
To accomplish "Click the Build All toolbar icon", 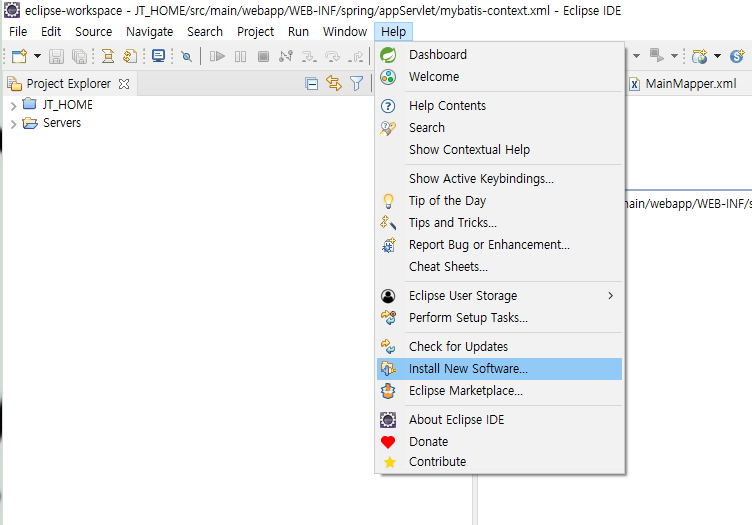I will tap(107, 57).
